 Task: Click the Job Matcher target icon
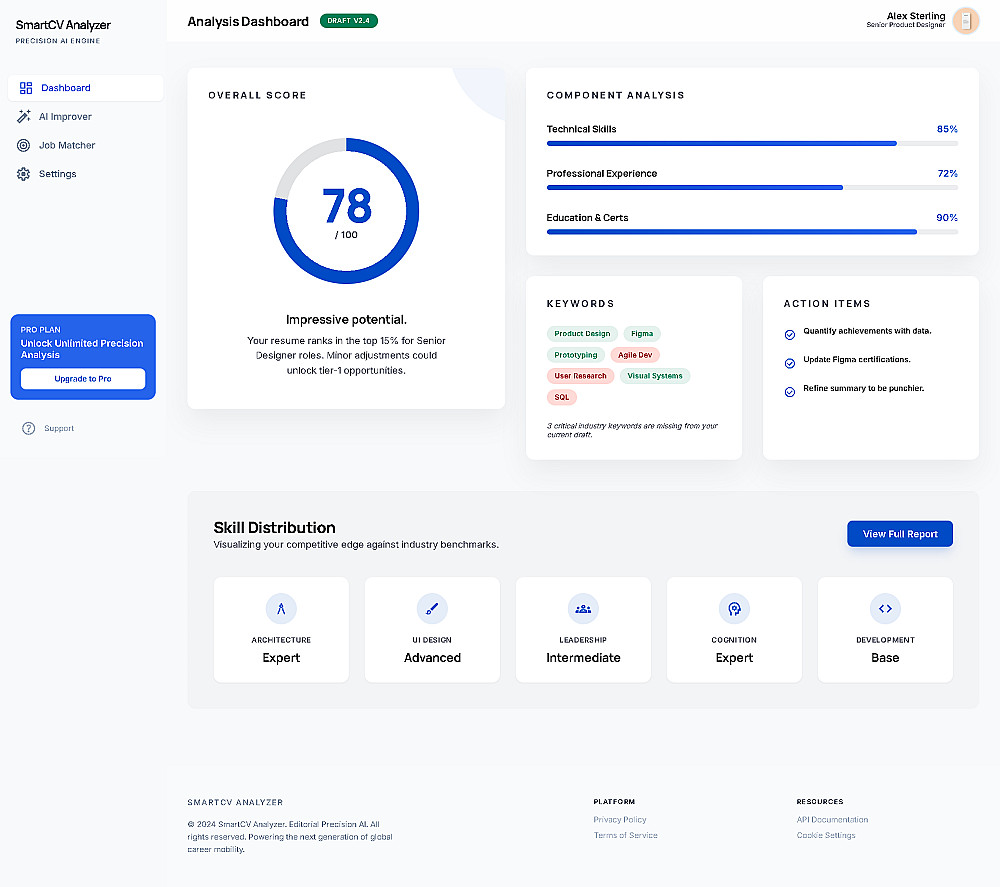(24, 145)
